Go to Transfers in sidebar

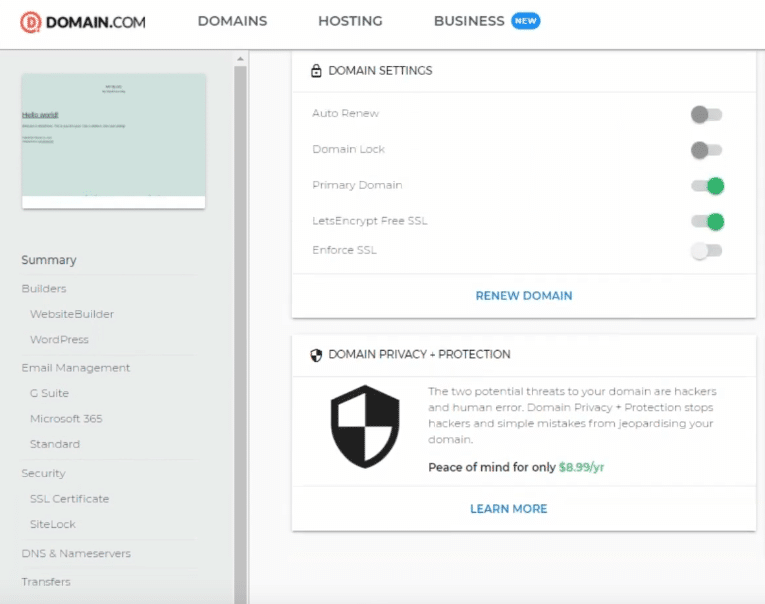coord(46,582)
